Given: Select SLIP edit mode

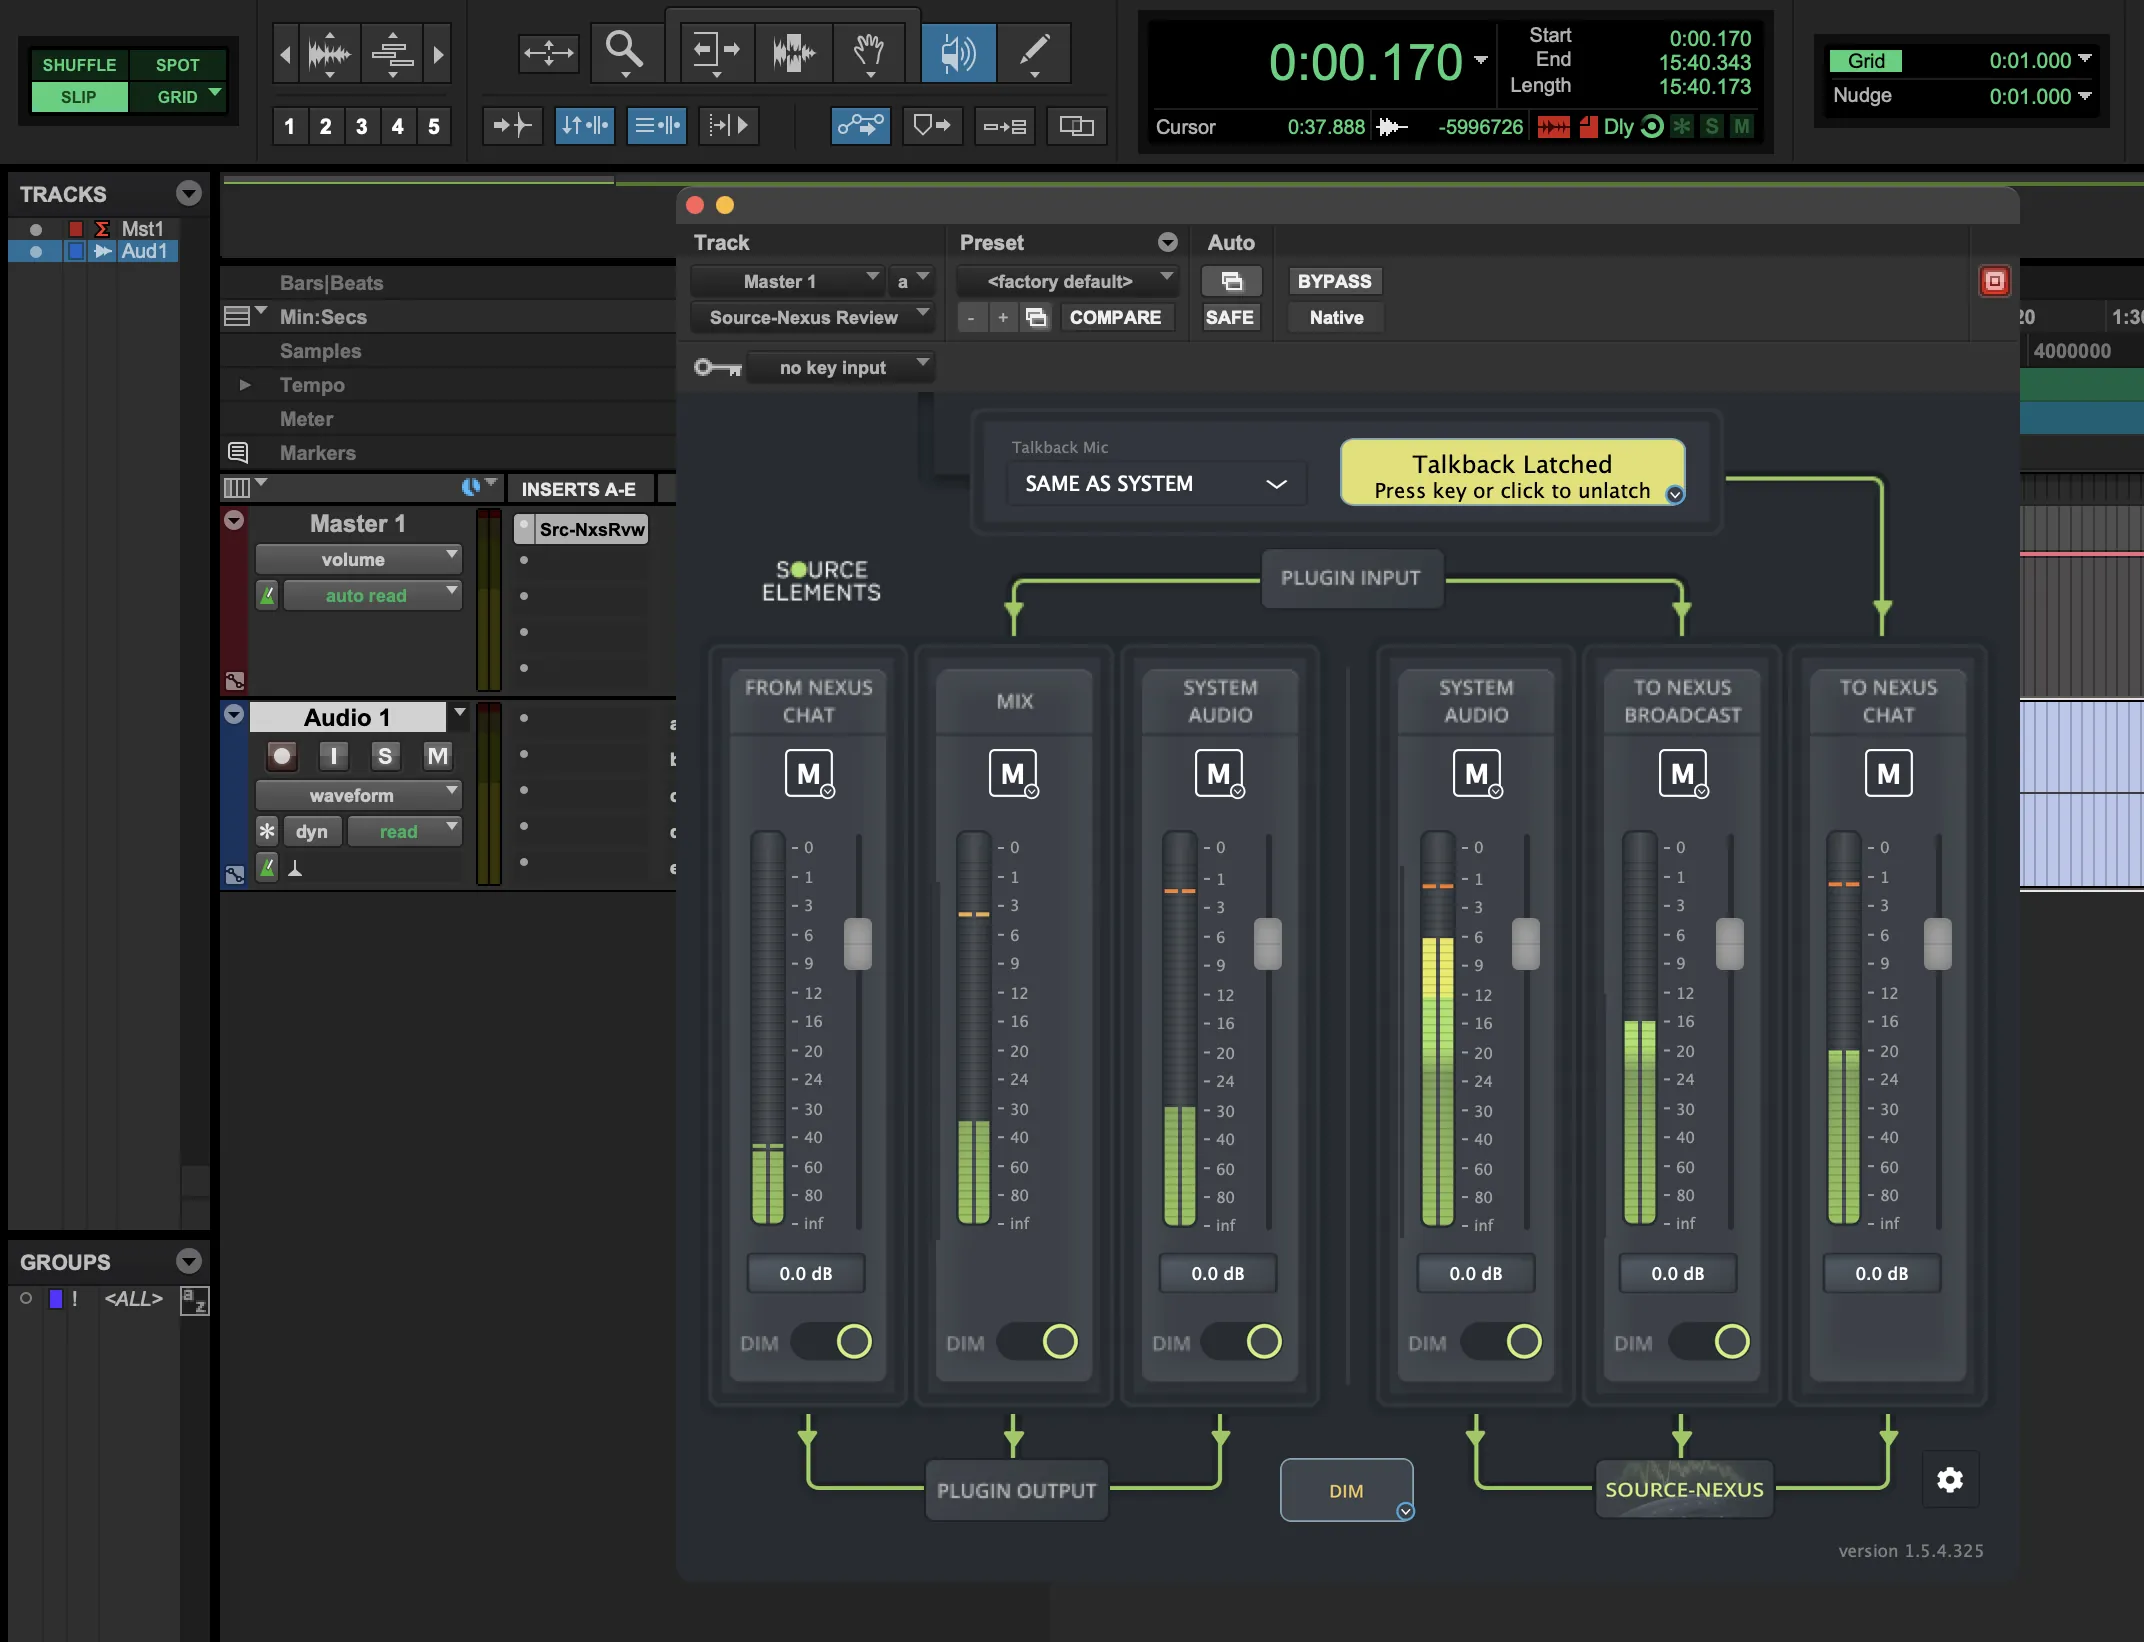Looking at the screenshot, I should pos(79,97).
